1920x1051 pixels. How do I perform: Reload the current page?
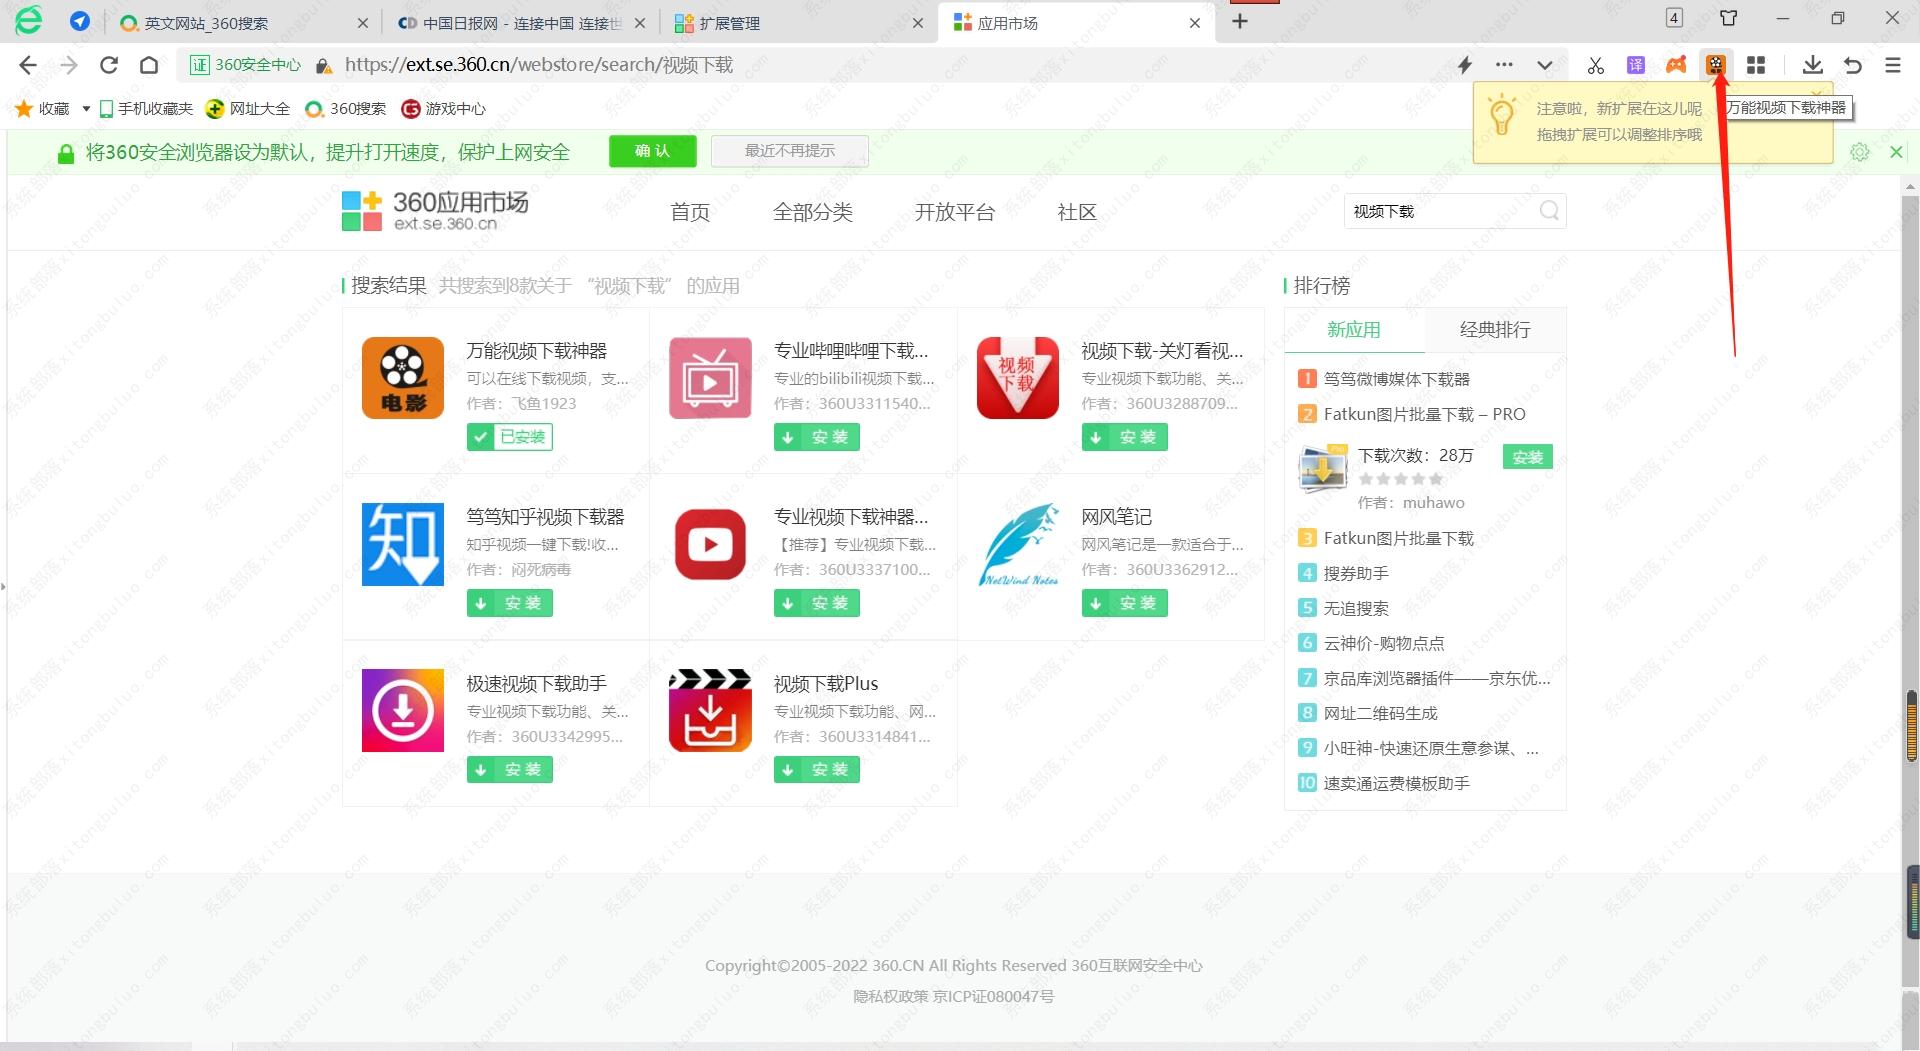pos(109,65)
